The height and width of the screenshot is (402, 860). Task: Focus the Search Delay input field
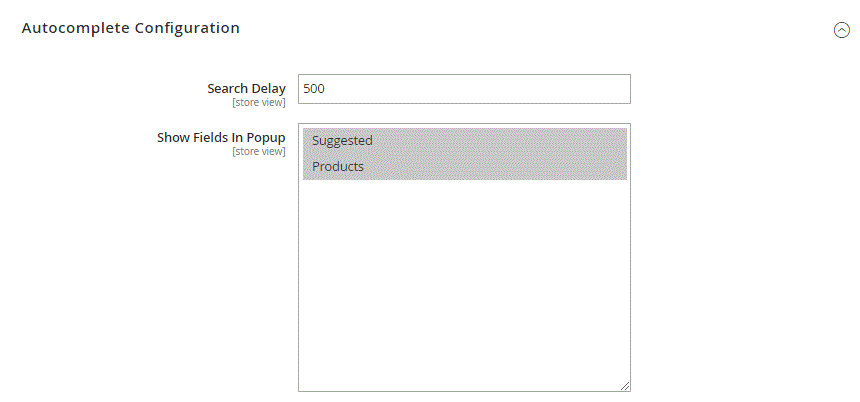click(x=464, y=89)
